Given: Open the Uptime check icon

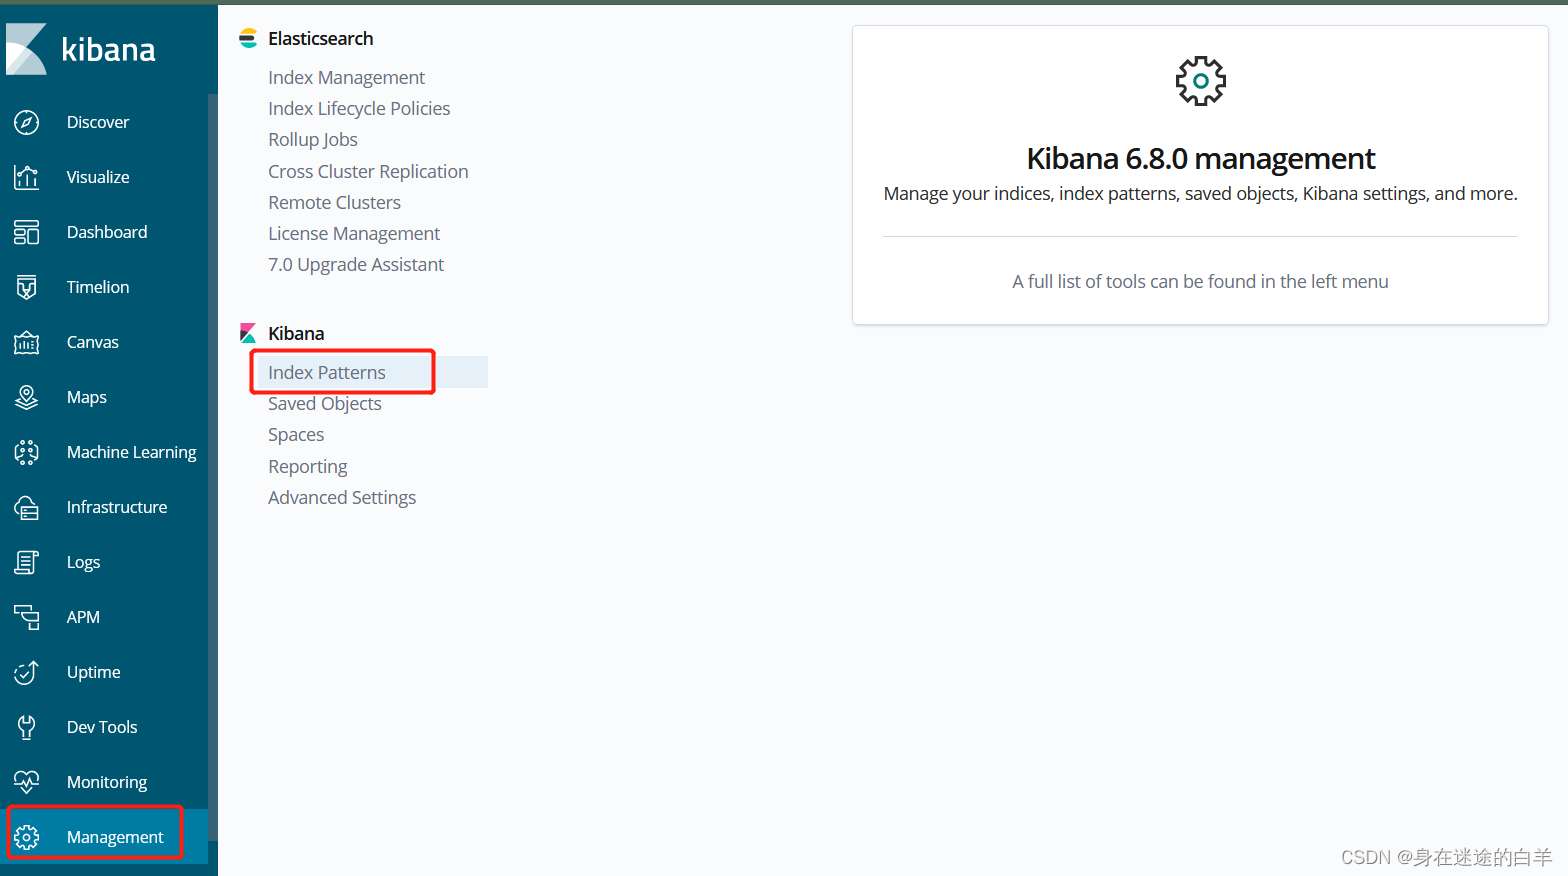Looking at the screenshot, I should pos(27,672).
